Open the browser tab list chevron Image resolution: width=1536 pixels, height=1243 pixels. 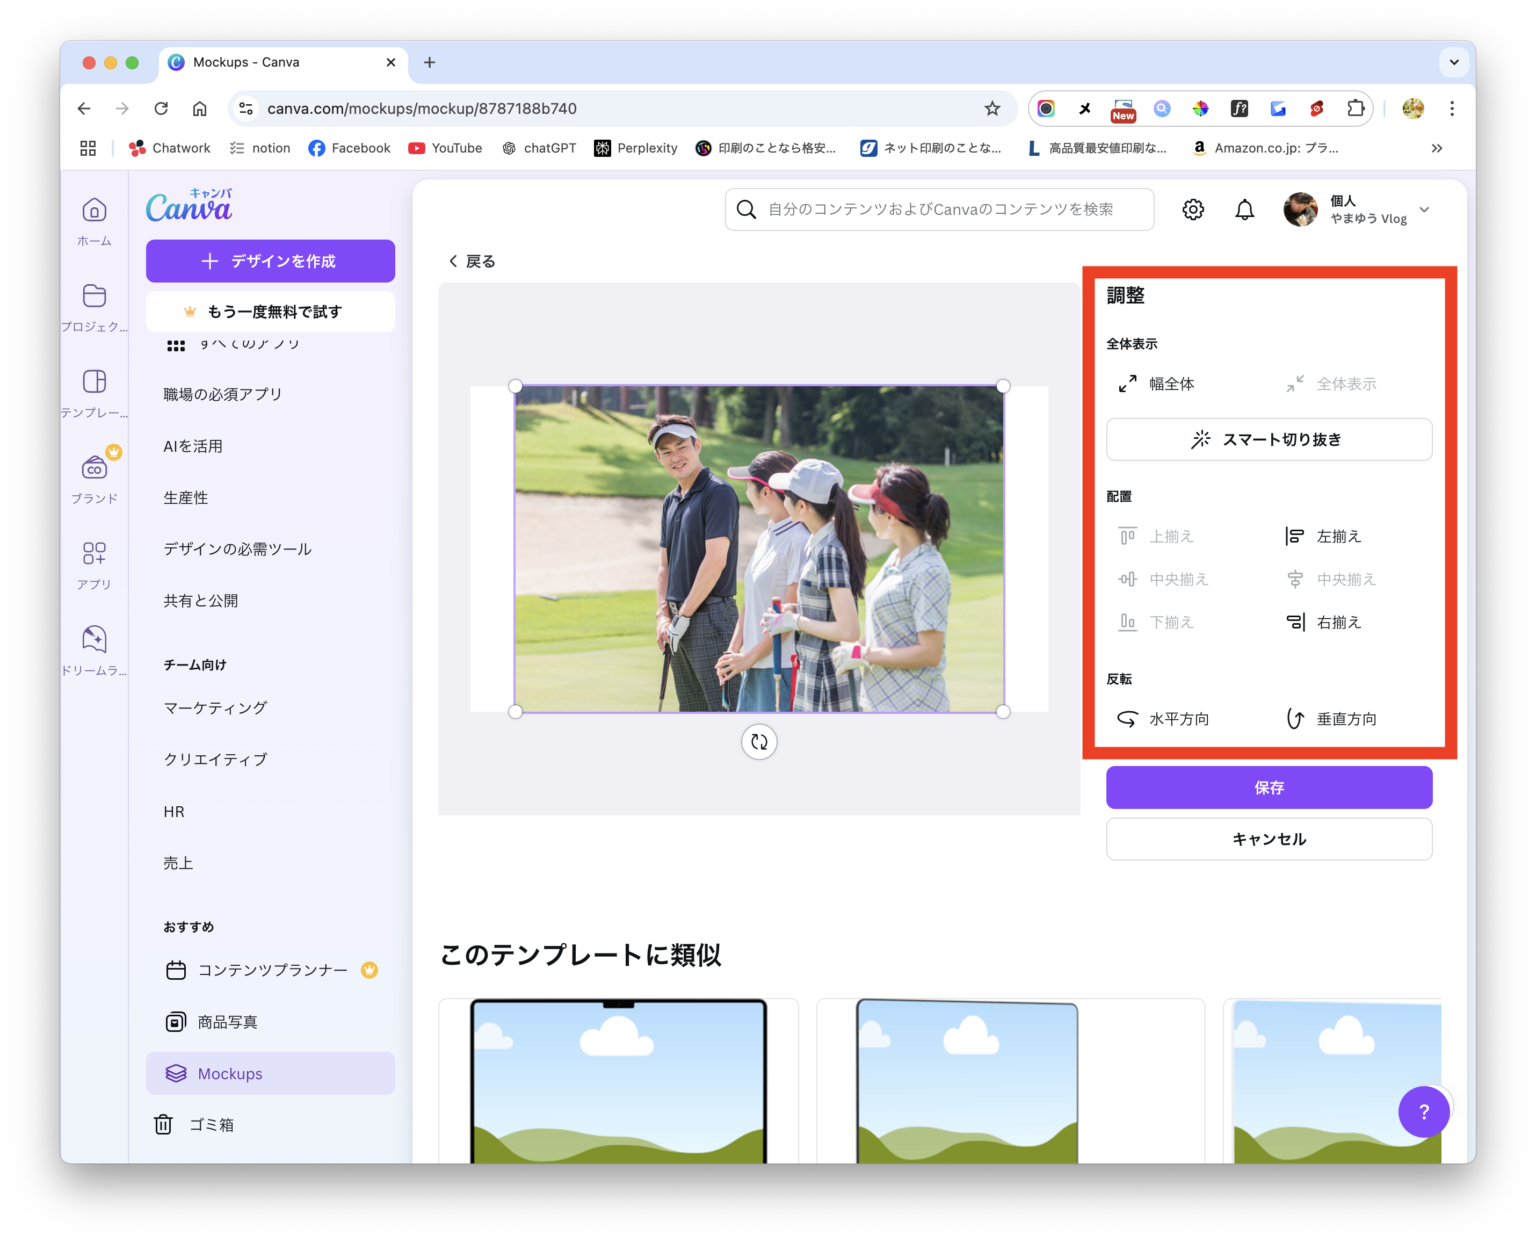click(1453, 62)
